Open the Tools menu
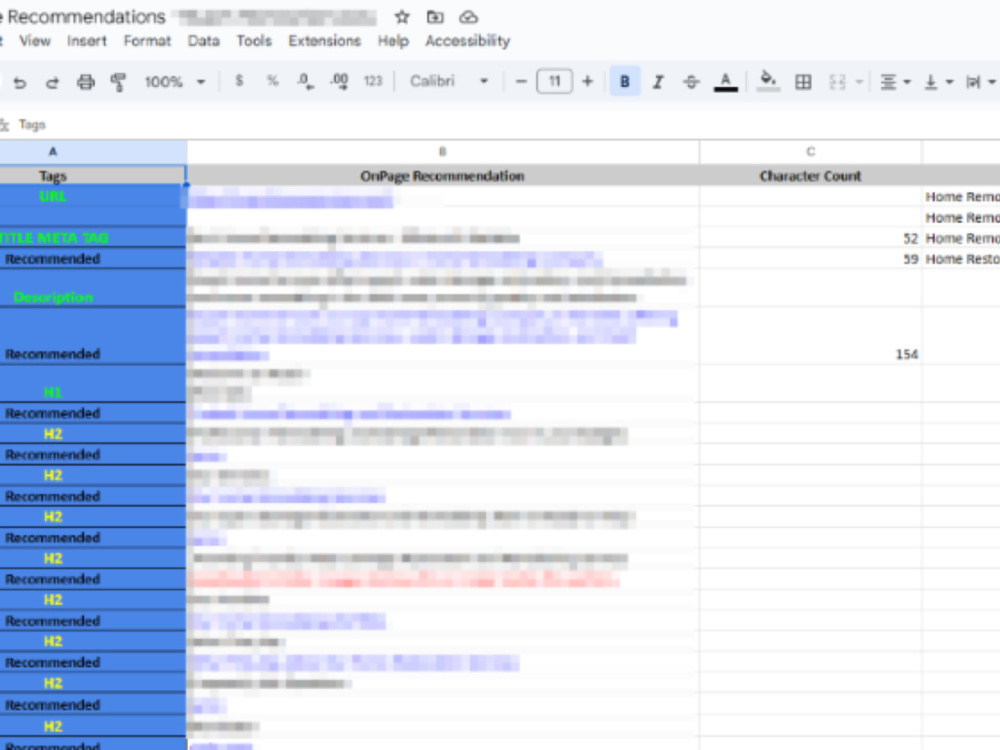 [x=254, y=41]
